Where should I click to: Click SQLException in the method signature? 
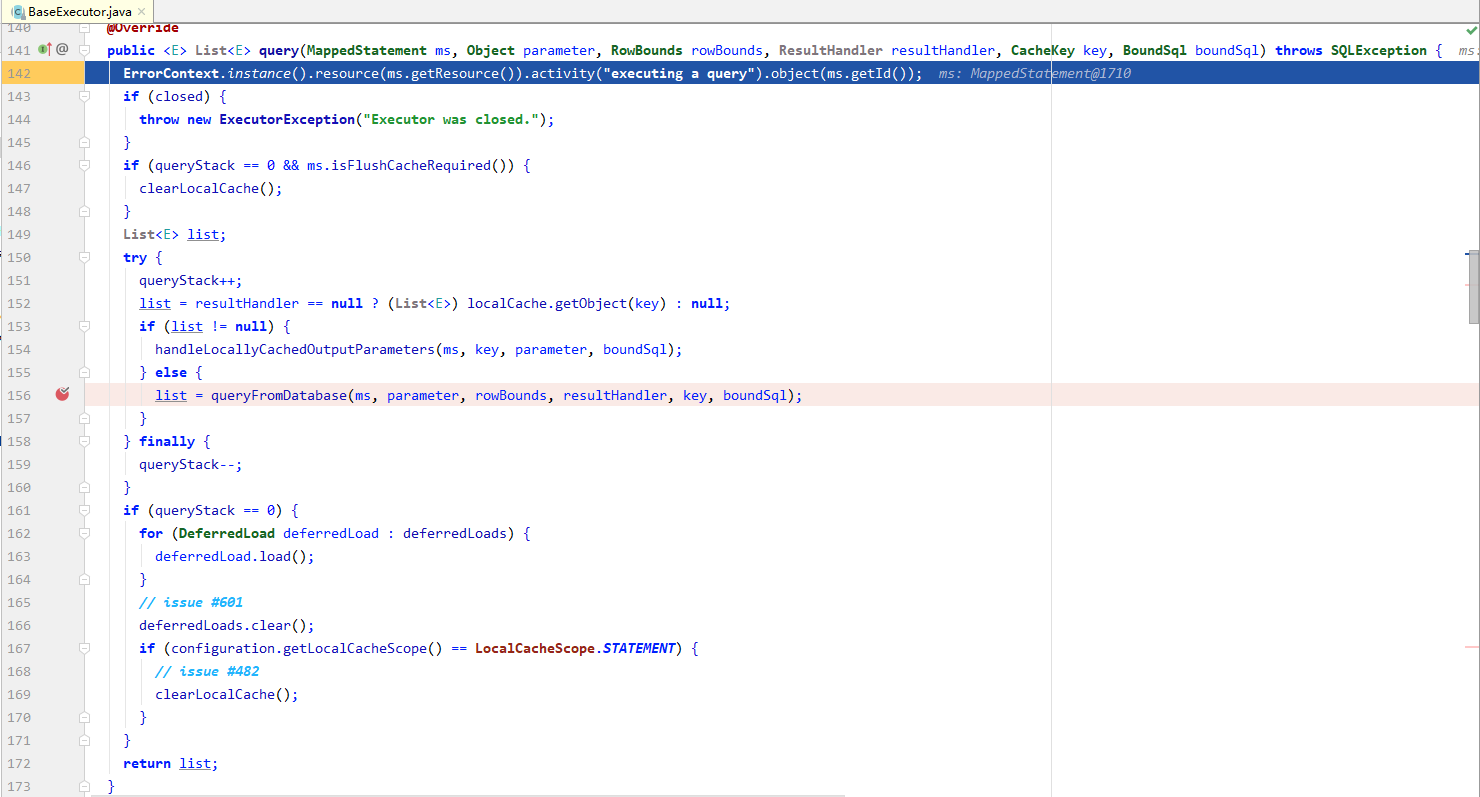pos(1379,50)
